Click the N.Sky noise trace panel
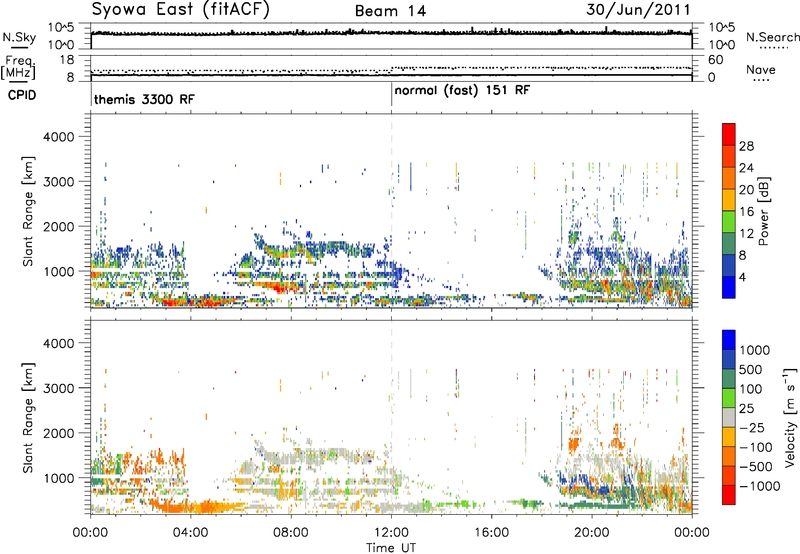Viewport: 800px width, 554px height. click(391, 36)
